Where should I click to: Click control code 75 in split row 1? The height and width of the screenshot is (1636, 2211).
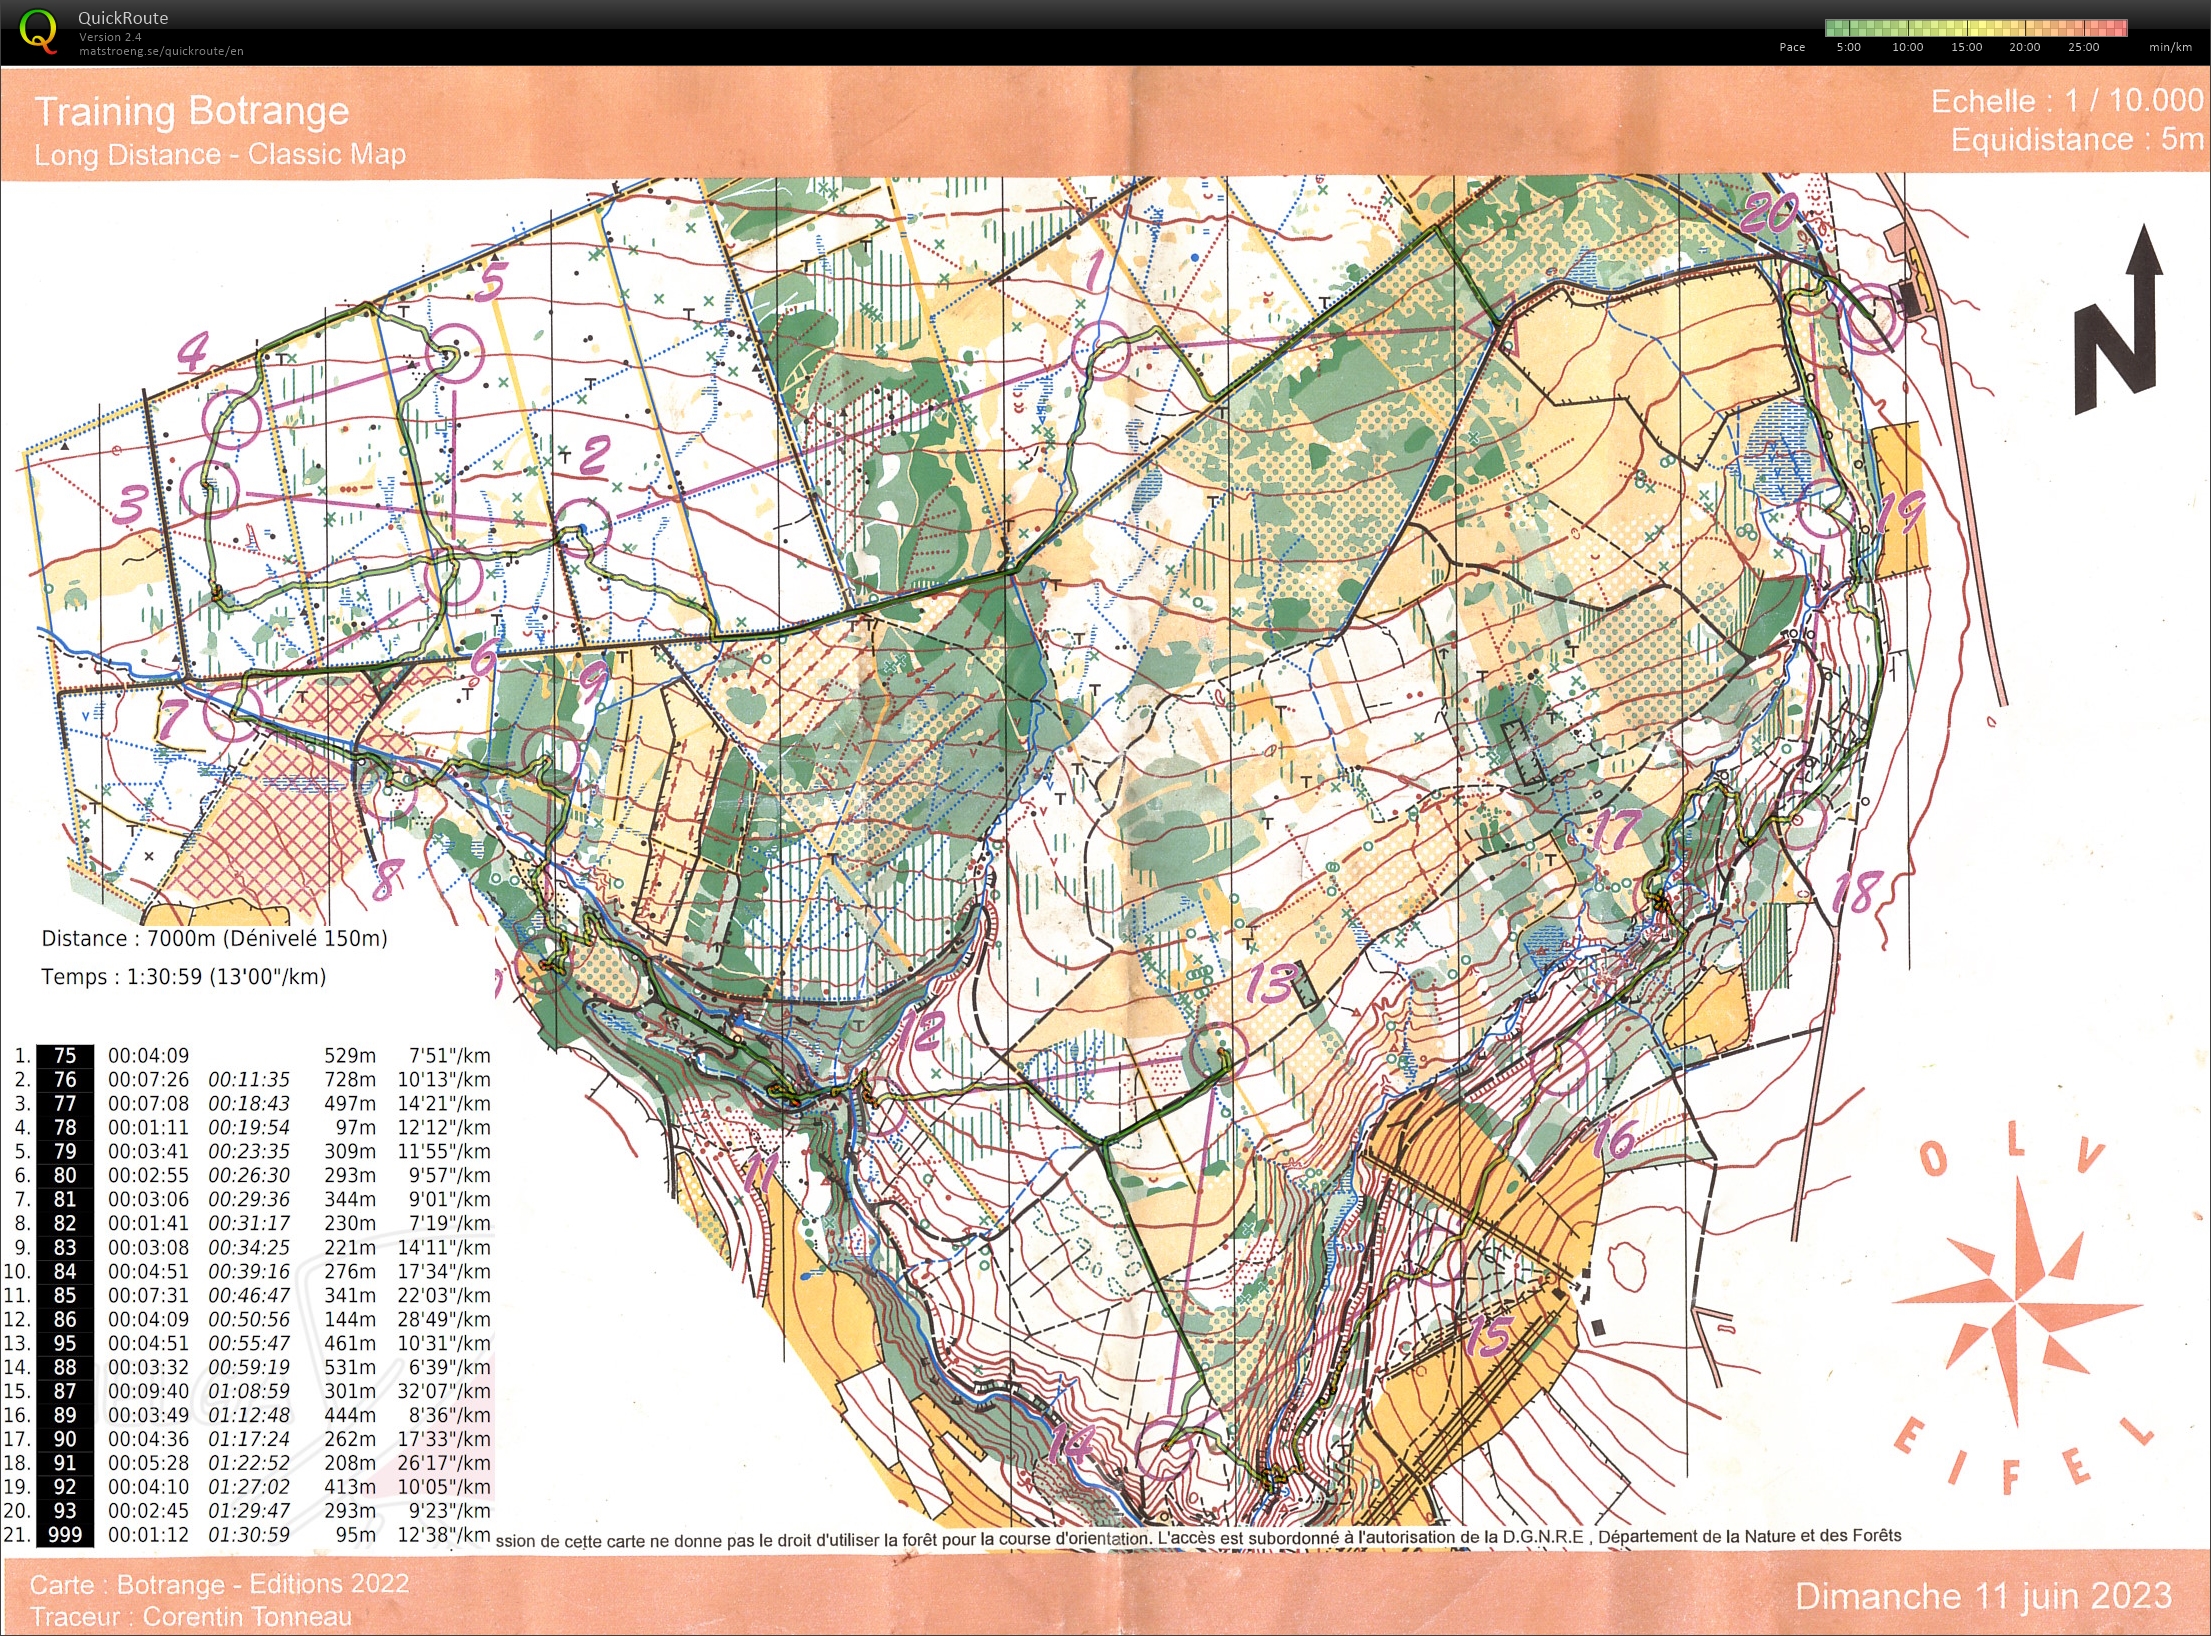[x=65, y=1056]
